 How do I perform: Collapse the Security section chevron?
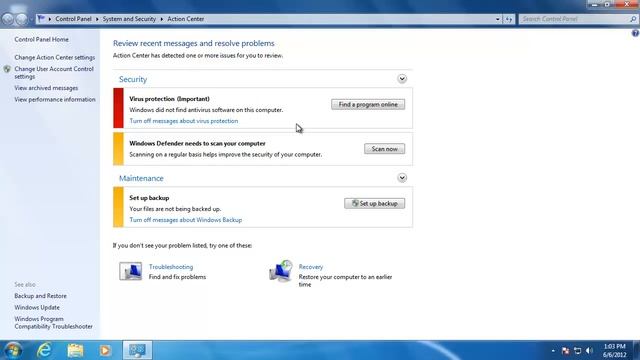click(402, 79)
